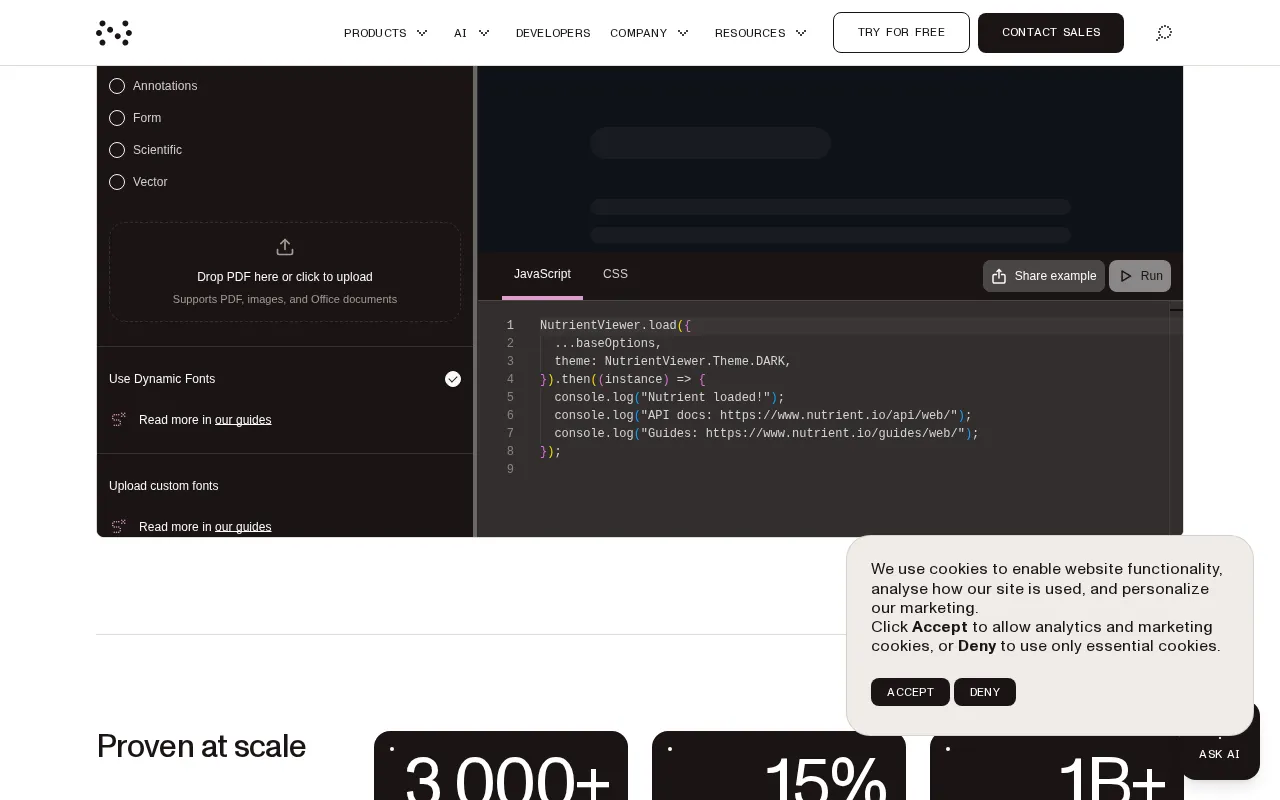Click the 'Upload custom fonts' label

point(163,486)
